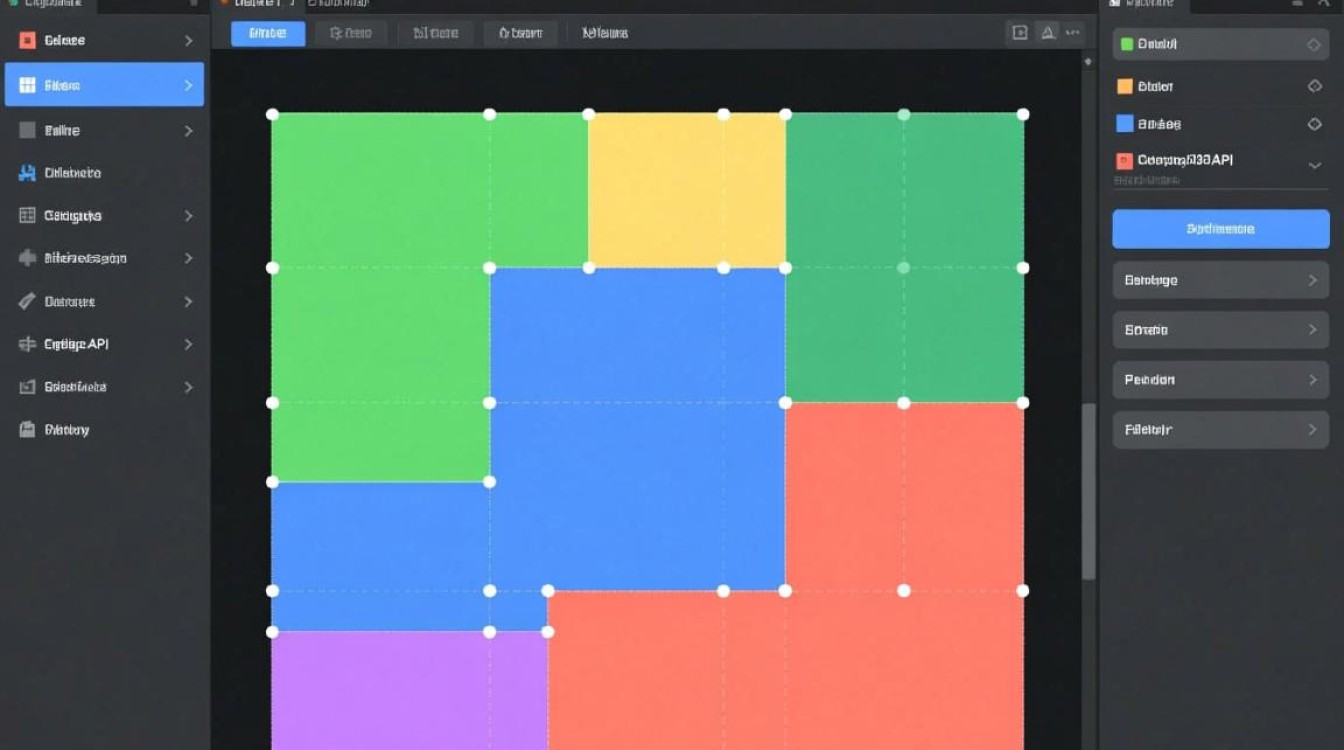1344x750 pixels.
Task: Click the yellow rectangle on the canvas
Action: coord(686,190)
